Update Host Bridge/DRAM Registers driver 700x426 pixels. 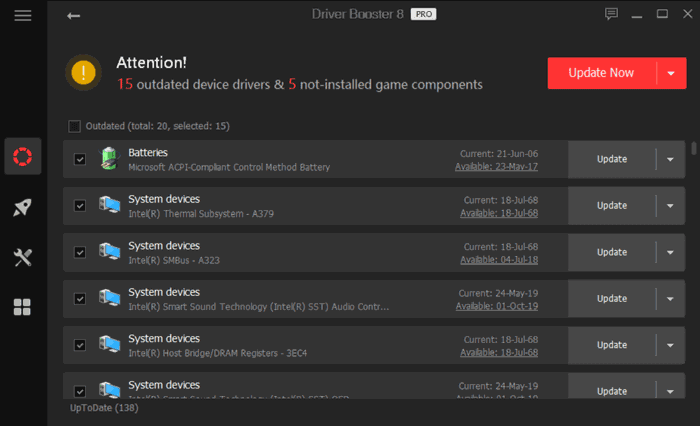pyautogui.click(x=612, y=345)
